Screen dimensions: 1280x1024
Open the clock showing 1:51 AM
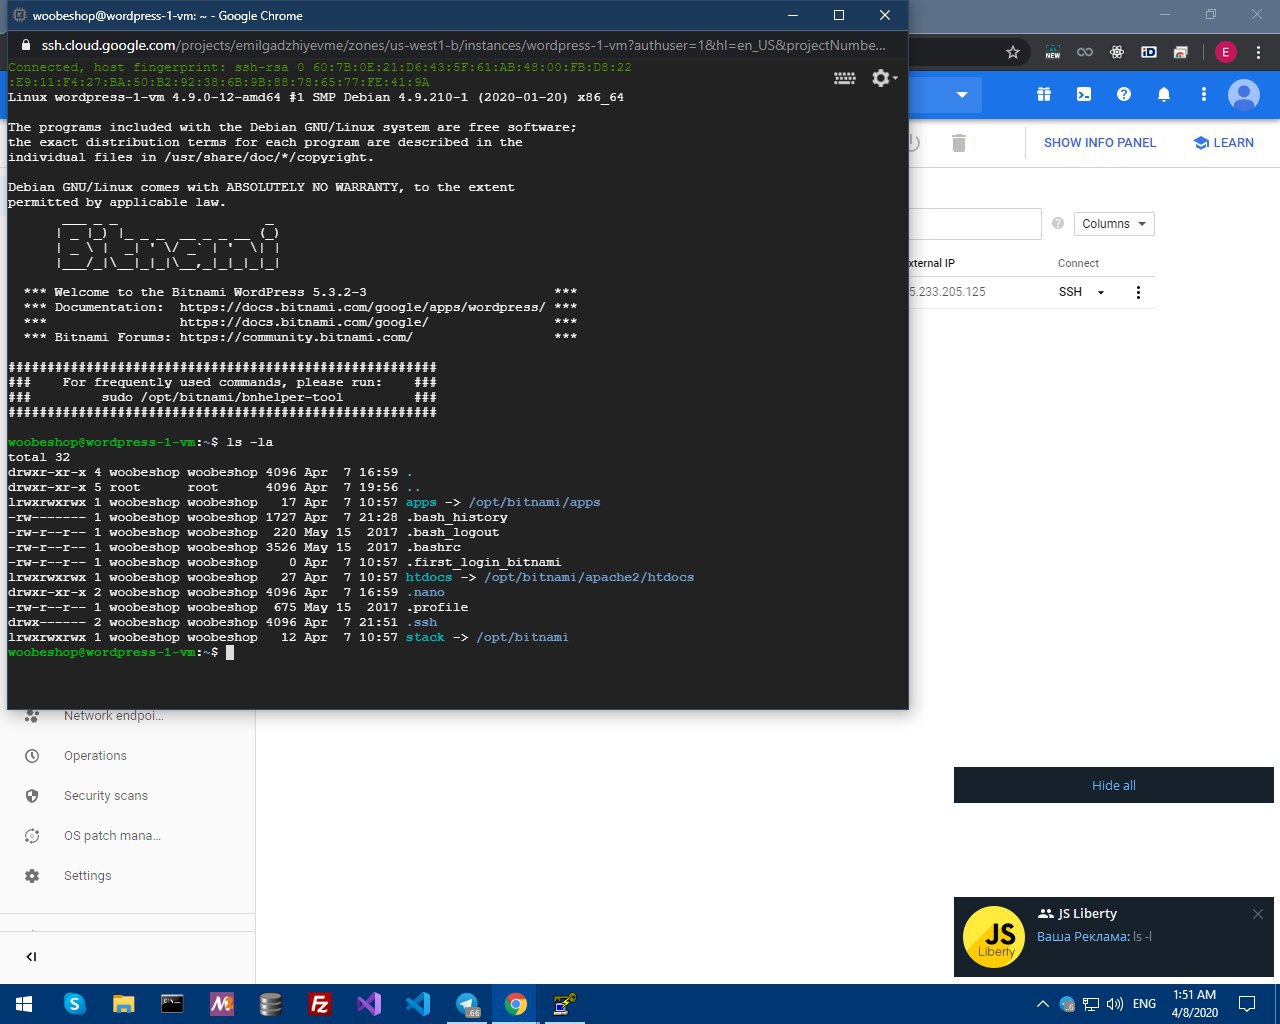coord(1194,1004)
